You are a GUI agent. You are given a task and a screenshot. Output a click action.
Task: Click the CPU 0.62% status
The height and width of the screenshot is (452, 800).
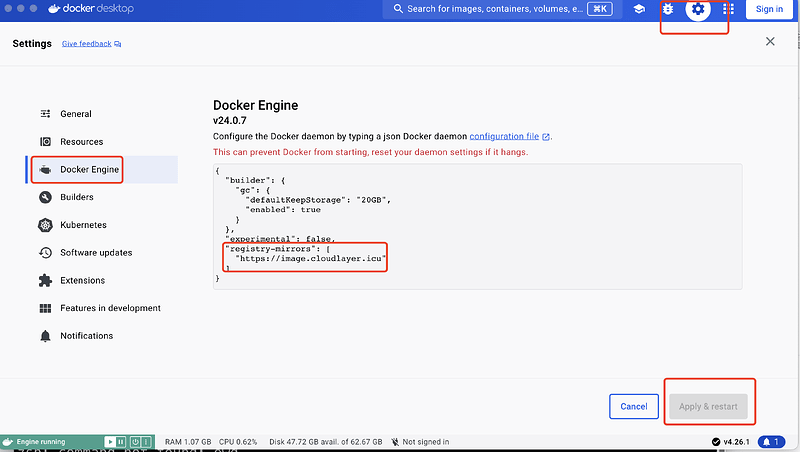(238, 442)
